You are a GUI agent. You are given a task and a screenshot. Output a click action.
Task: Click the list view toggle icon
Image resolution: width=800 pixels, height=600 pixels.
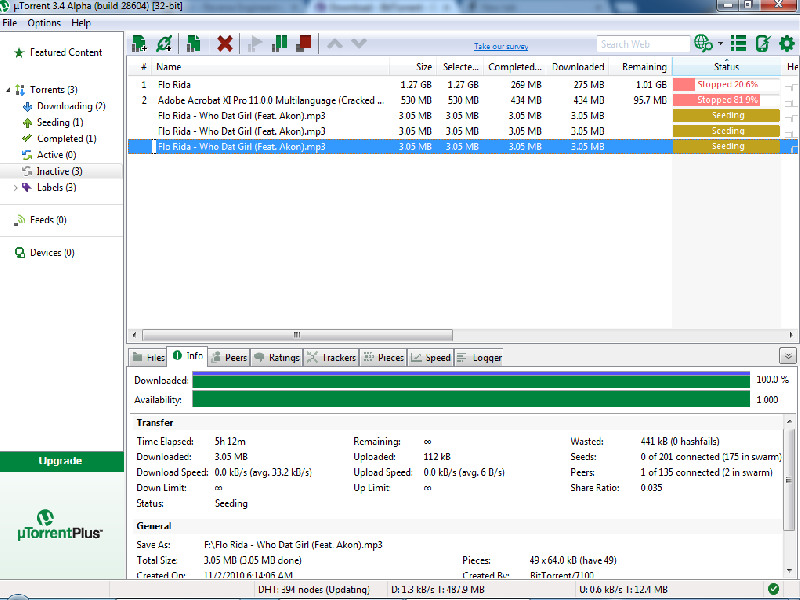point(738,44)
